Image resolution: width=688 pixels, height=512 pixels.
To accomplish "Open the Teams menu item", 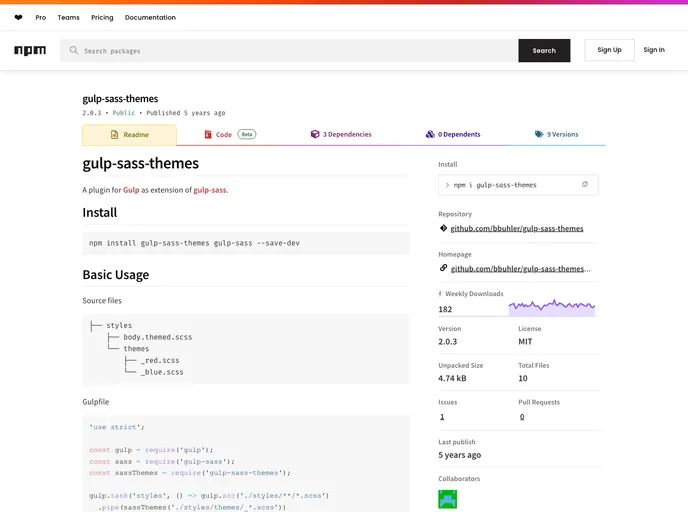I will (68, 18).
